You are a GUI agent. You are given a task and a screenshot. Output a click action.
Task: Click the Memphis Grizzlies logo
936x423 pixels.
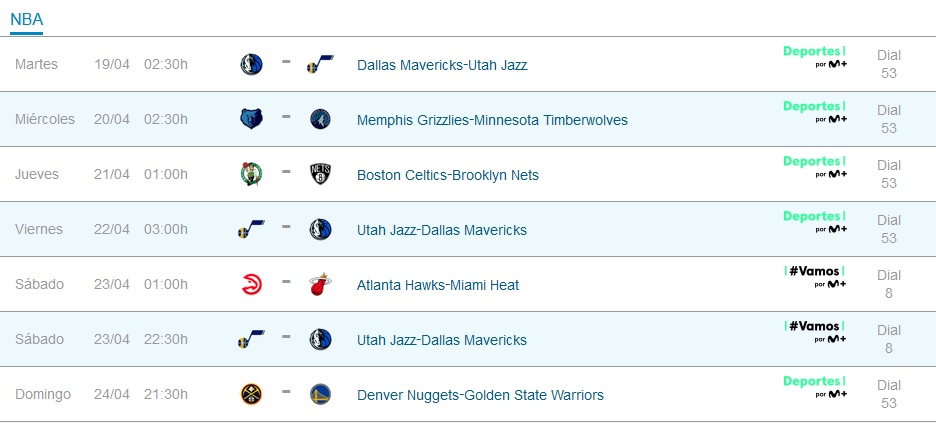tap(251, 119)
